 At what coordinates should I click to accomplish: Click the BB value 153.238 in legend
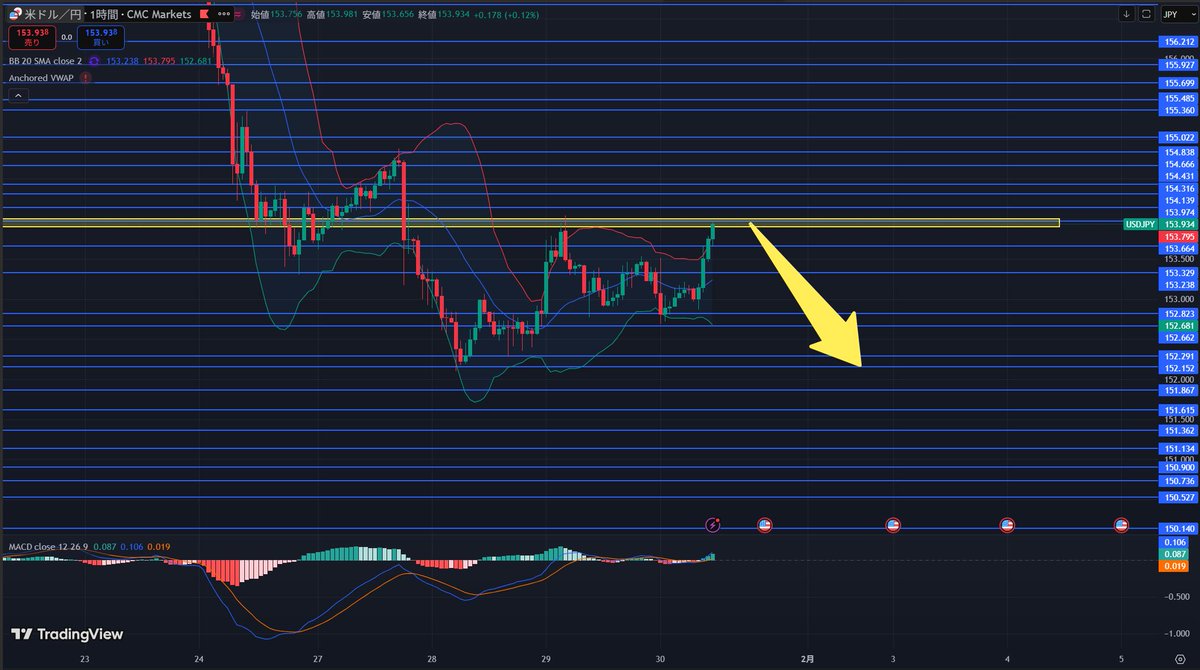[122, 61]
